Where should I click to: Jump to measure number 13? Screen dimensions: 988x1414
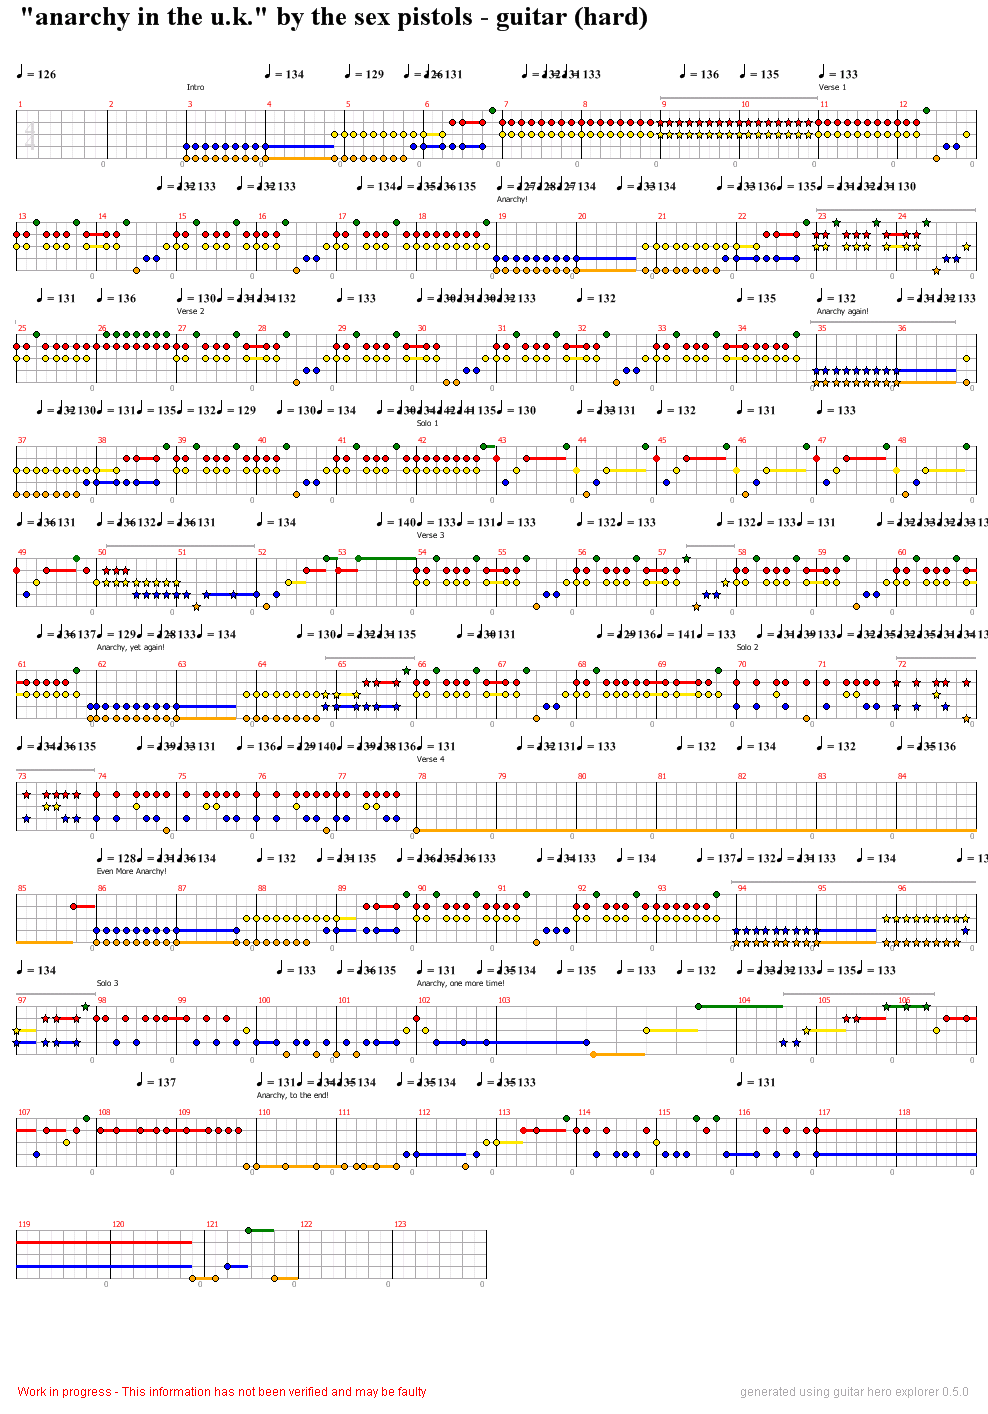tap(22, 216)
